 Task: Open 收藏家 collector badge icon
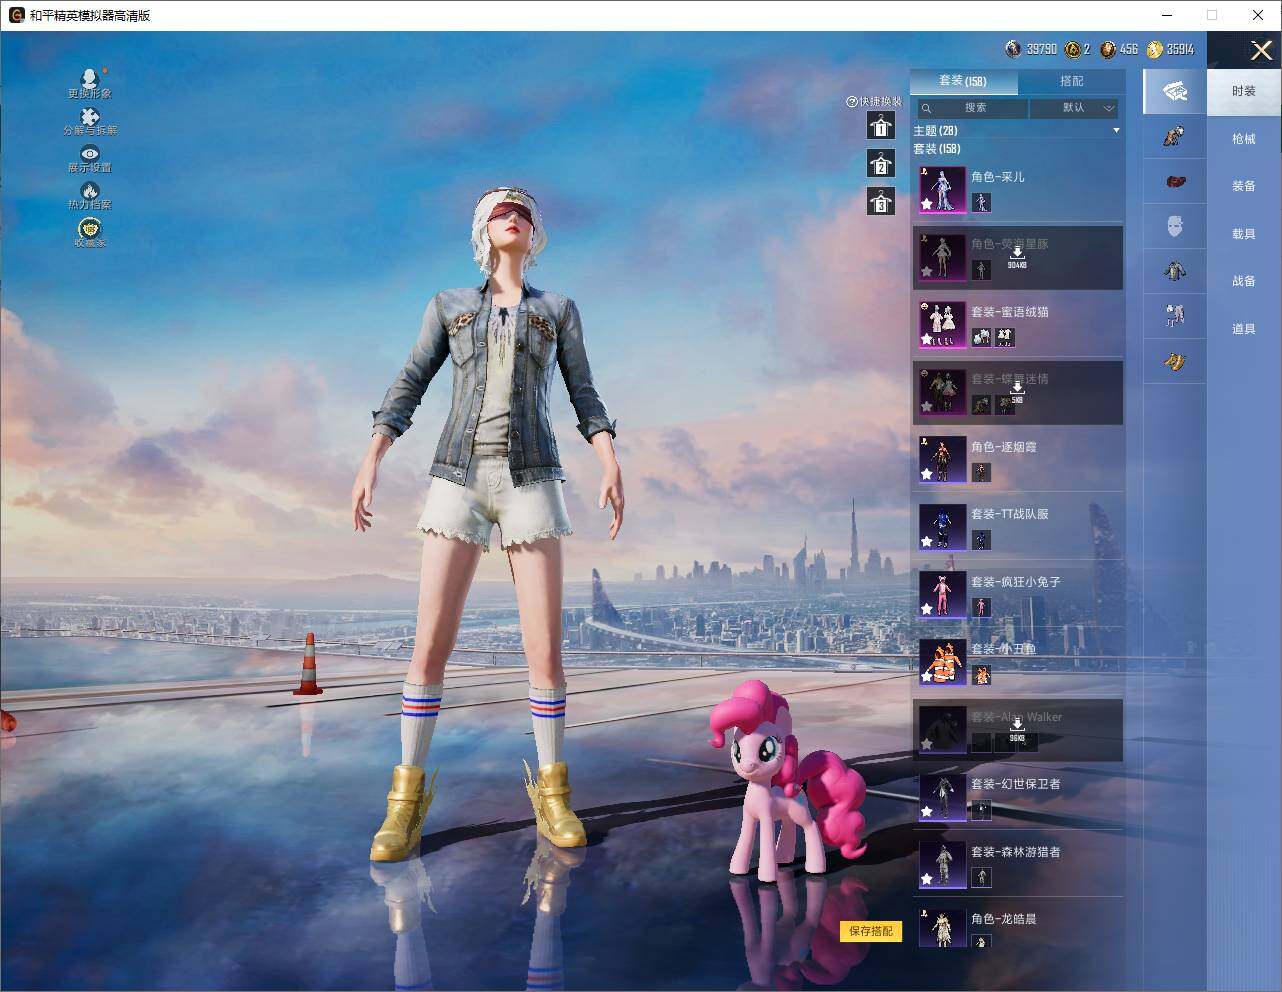pos(90,228)
